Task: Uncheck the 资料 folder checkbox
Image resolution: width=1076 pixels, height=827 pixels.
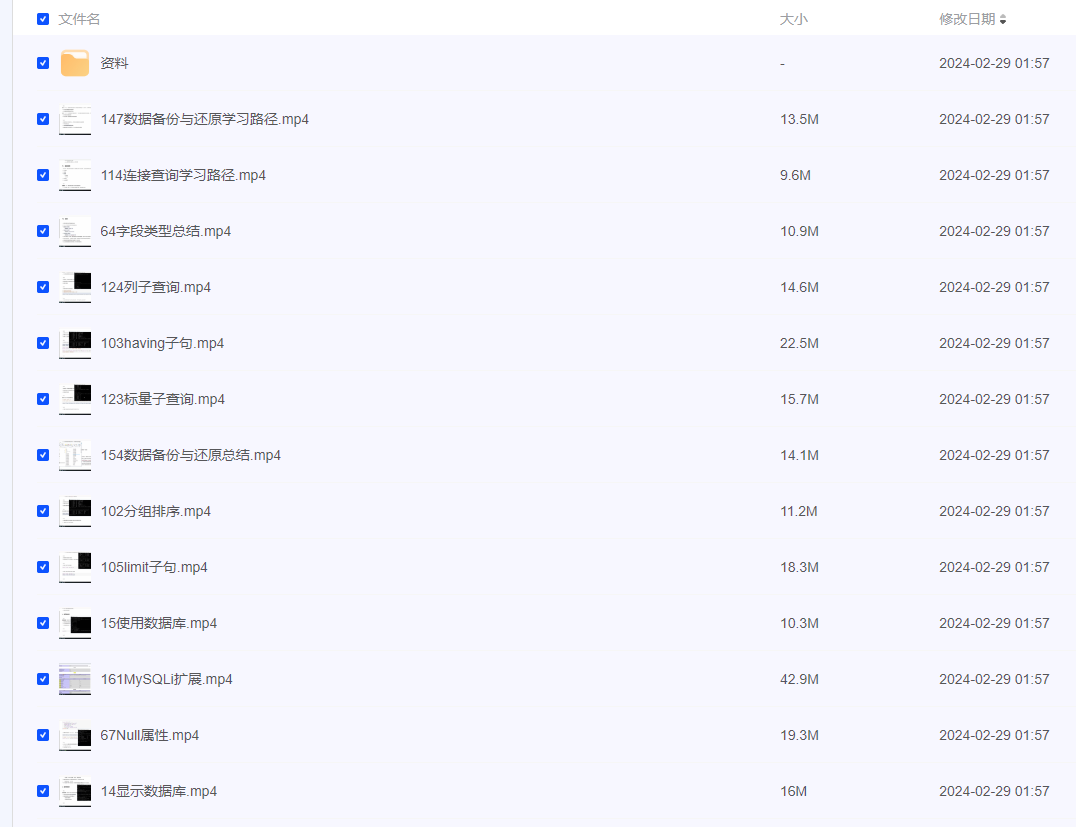Action: (43, 63)
